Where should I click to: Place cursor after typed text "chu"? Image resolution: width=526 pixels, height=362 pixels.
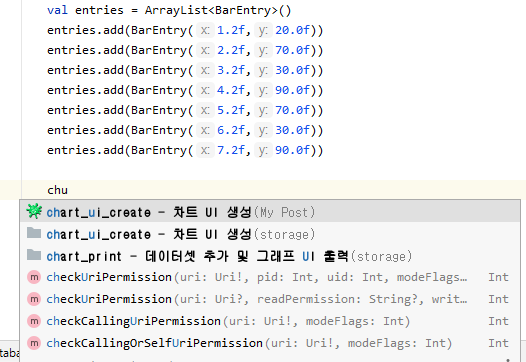point(68,190)
